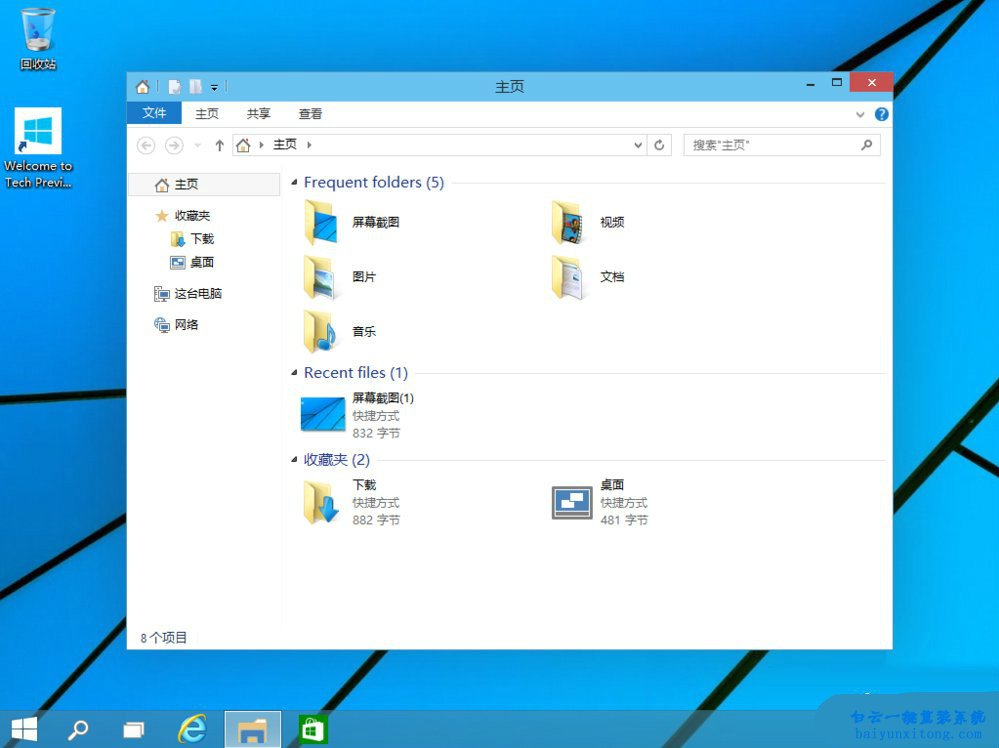Screen dimensions: 999x748
Task: Open the 文件 menu
Action: coord(154,113)
